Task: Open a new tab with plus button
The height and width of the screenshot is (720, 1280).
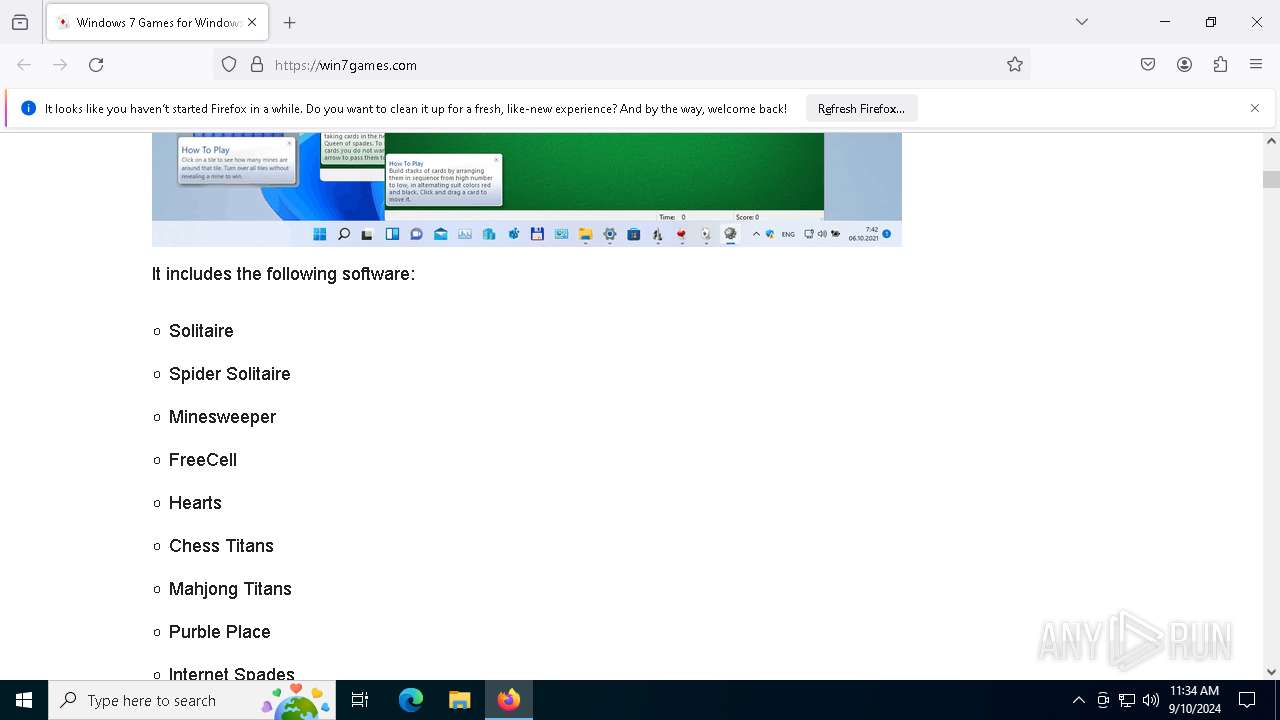Action: pyautogui.click(x=290, y=22)
